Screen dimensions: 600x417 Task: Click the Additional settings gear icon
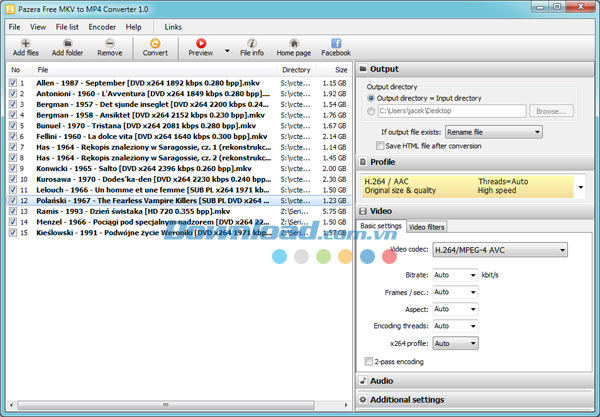click(363, 399)
